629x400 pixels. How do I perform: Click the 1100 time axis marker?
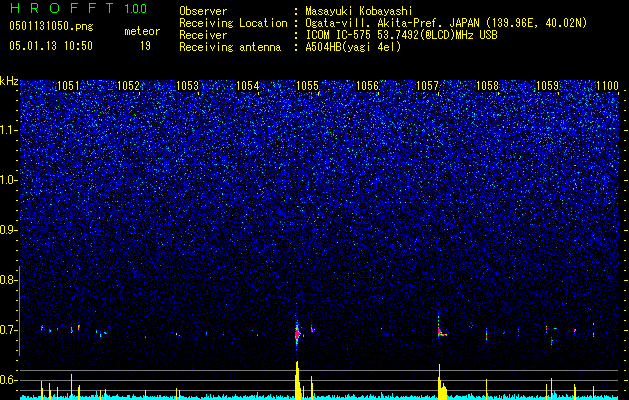pos(607,85)
